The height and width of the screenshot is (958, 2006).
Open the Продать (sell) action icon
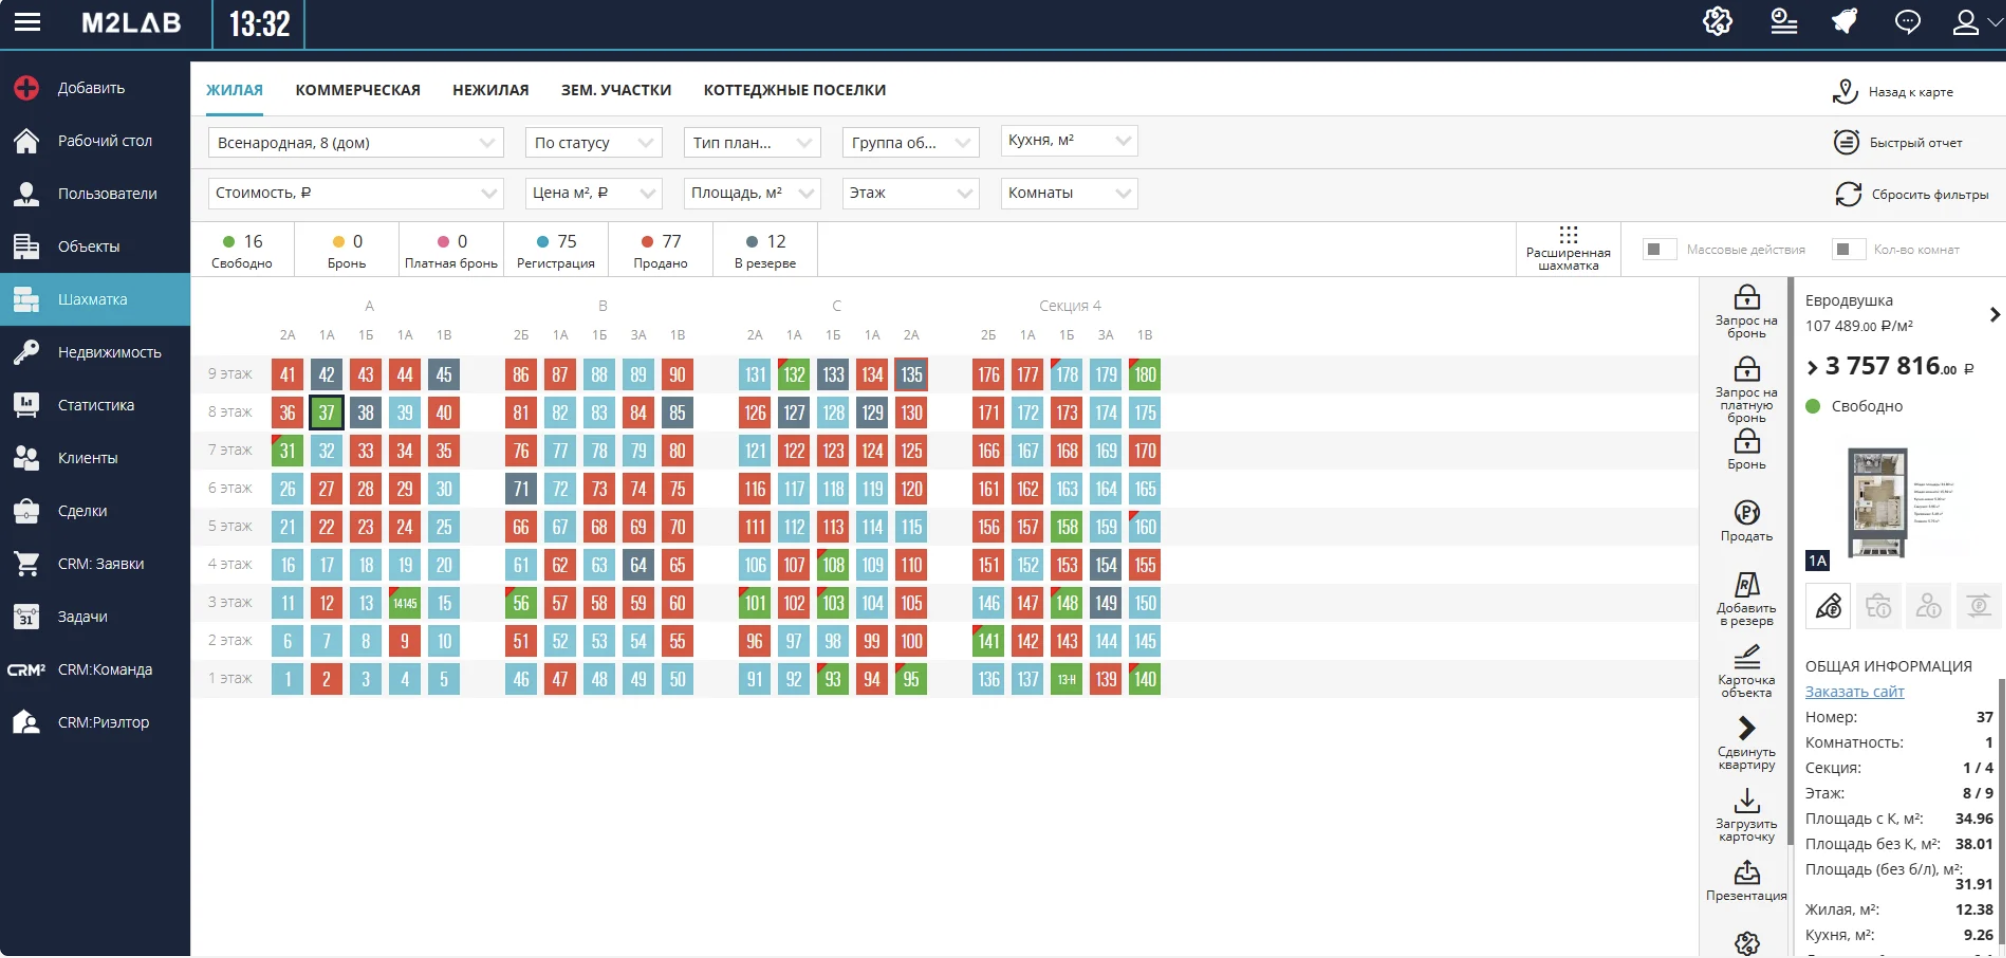pos(1746,513)
